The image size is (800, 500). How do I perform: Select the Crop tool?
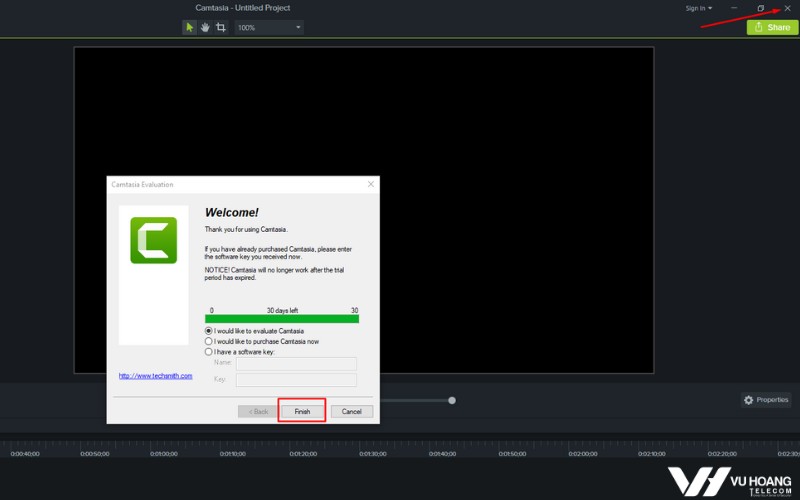pyautogui.click(x=221, y=28)
